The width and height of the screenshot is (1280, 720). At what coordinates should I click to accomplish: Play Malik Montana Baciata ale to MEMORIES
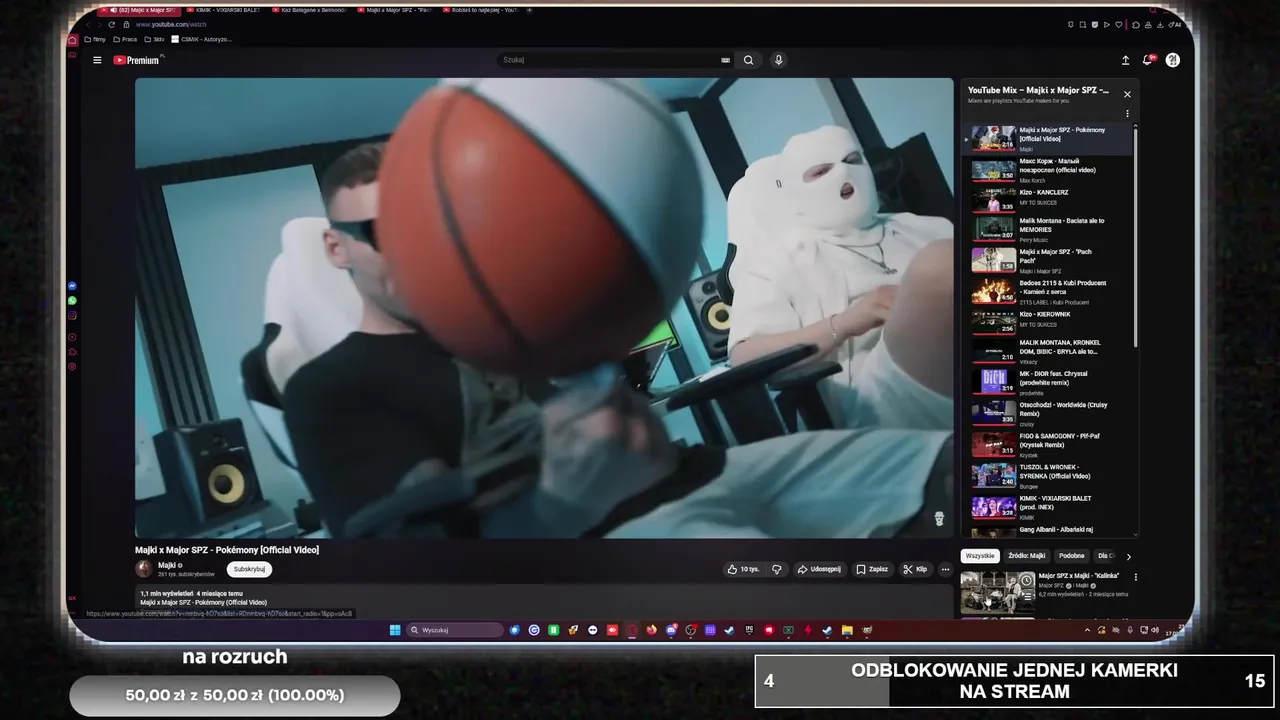tap(1048, 229)
